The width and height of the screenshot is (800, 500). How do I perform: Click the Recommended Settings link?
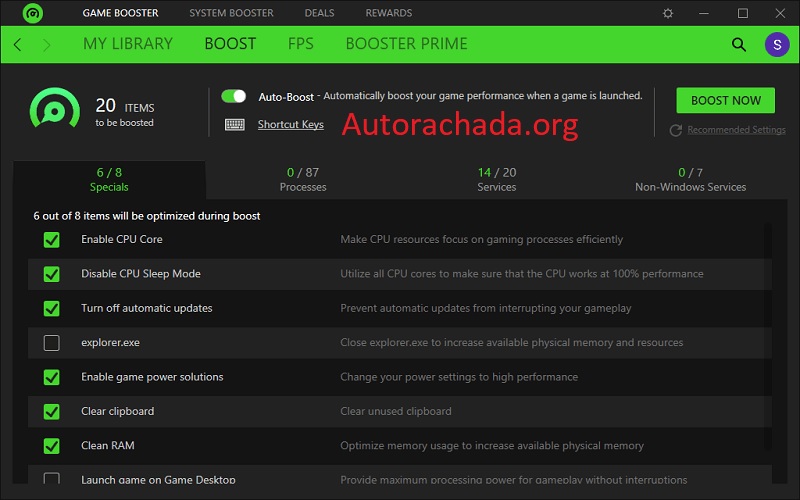pos(736,130)
